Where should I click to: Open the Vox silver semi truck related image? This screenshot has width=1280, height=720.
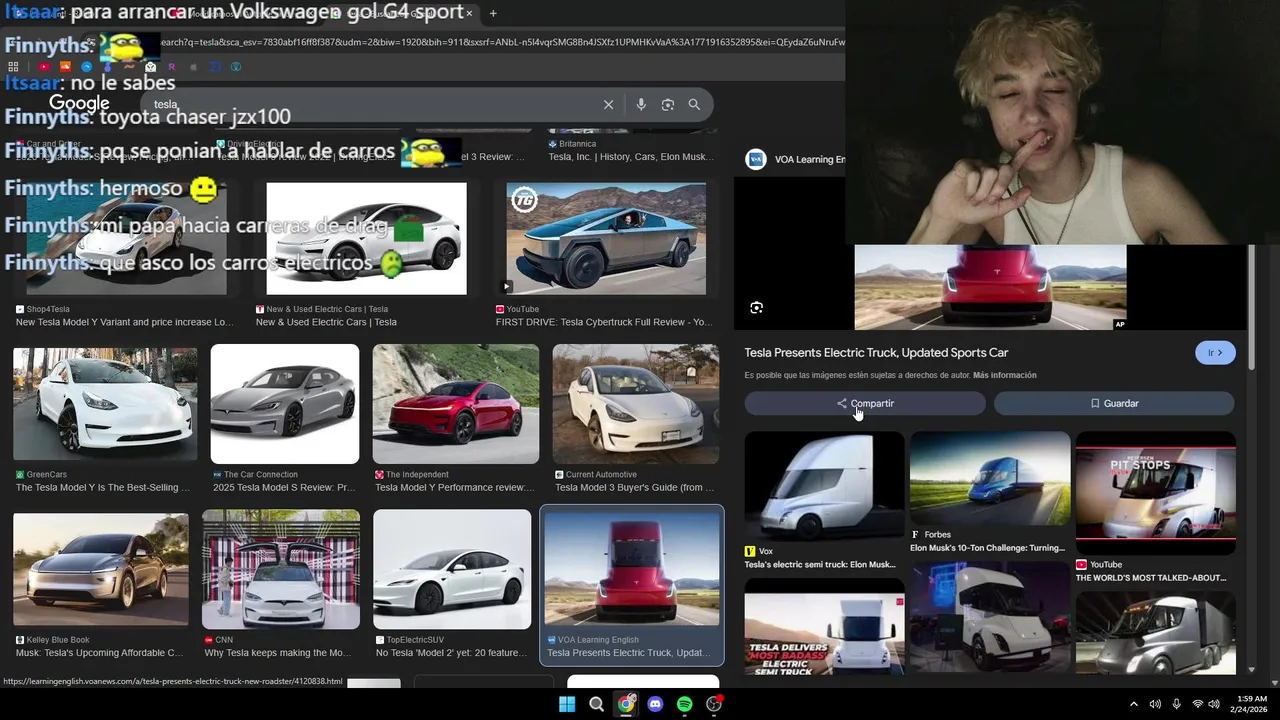pos(824,487)
